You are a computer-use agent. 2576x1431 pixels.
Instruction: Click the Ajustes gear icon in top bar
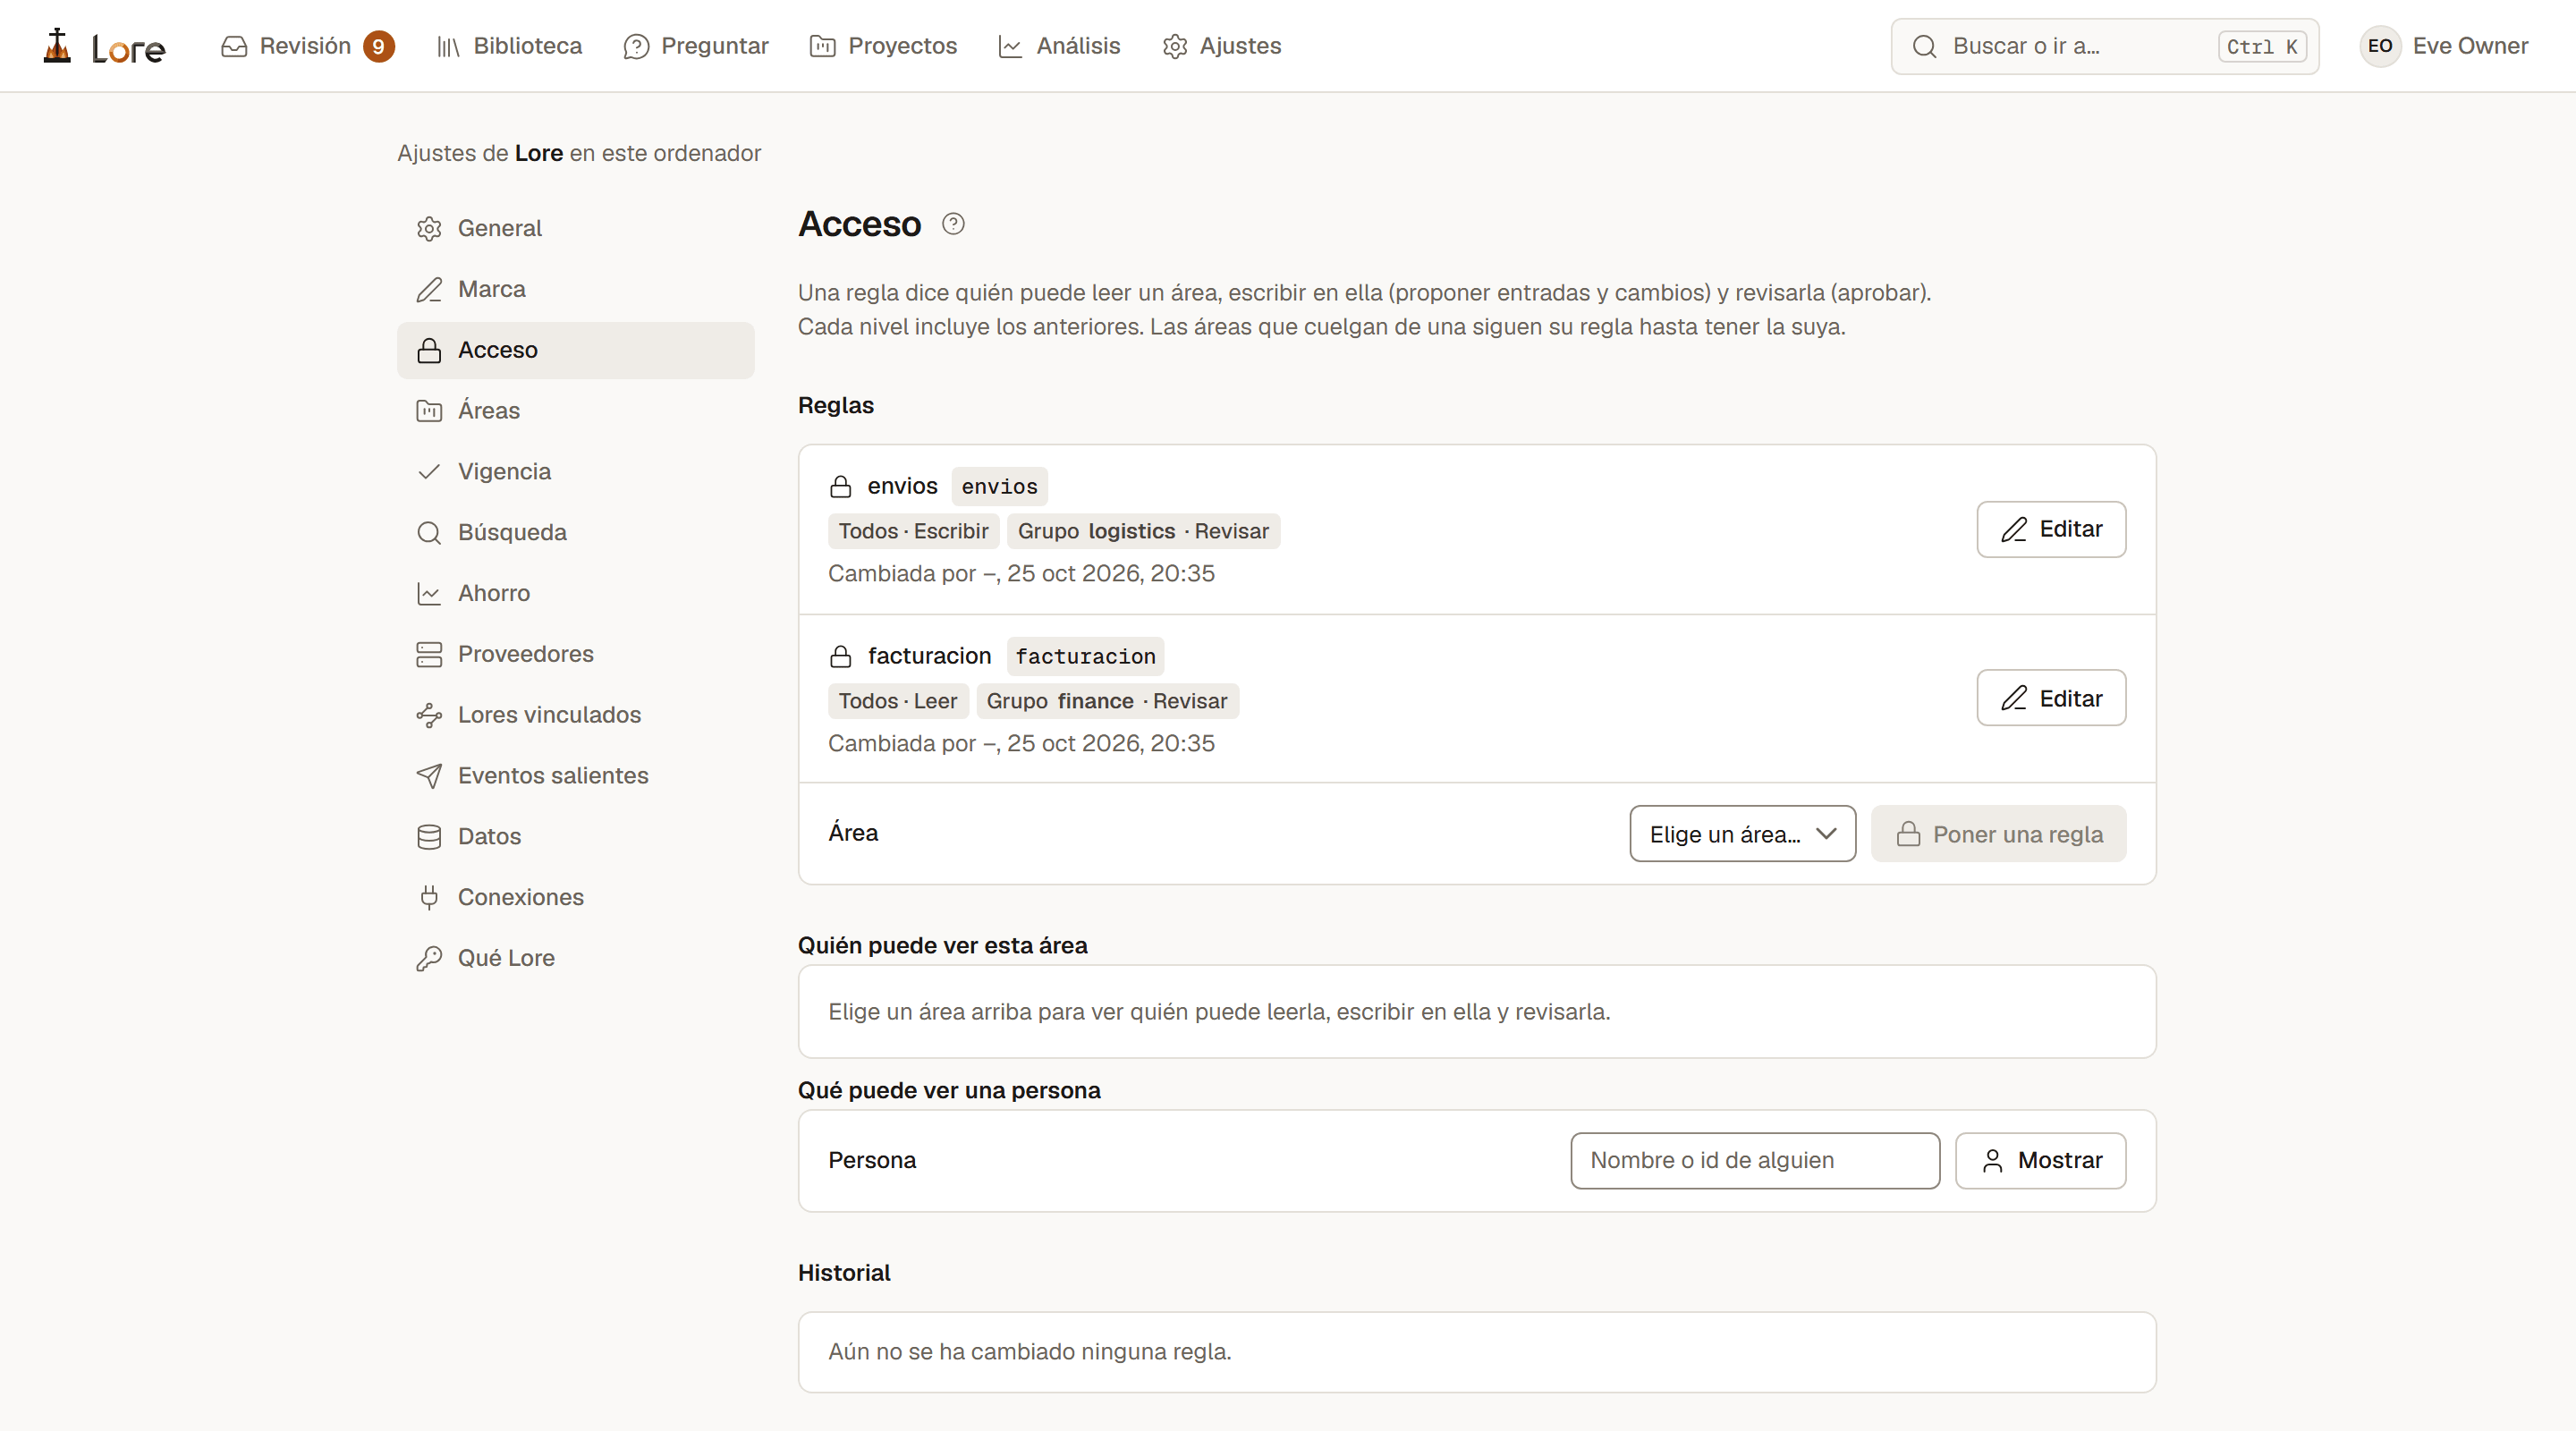coord(1175,46)
